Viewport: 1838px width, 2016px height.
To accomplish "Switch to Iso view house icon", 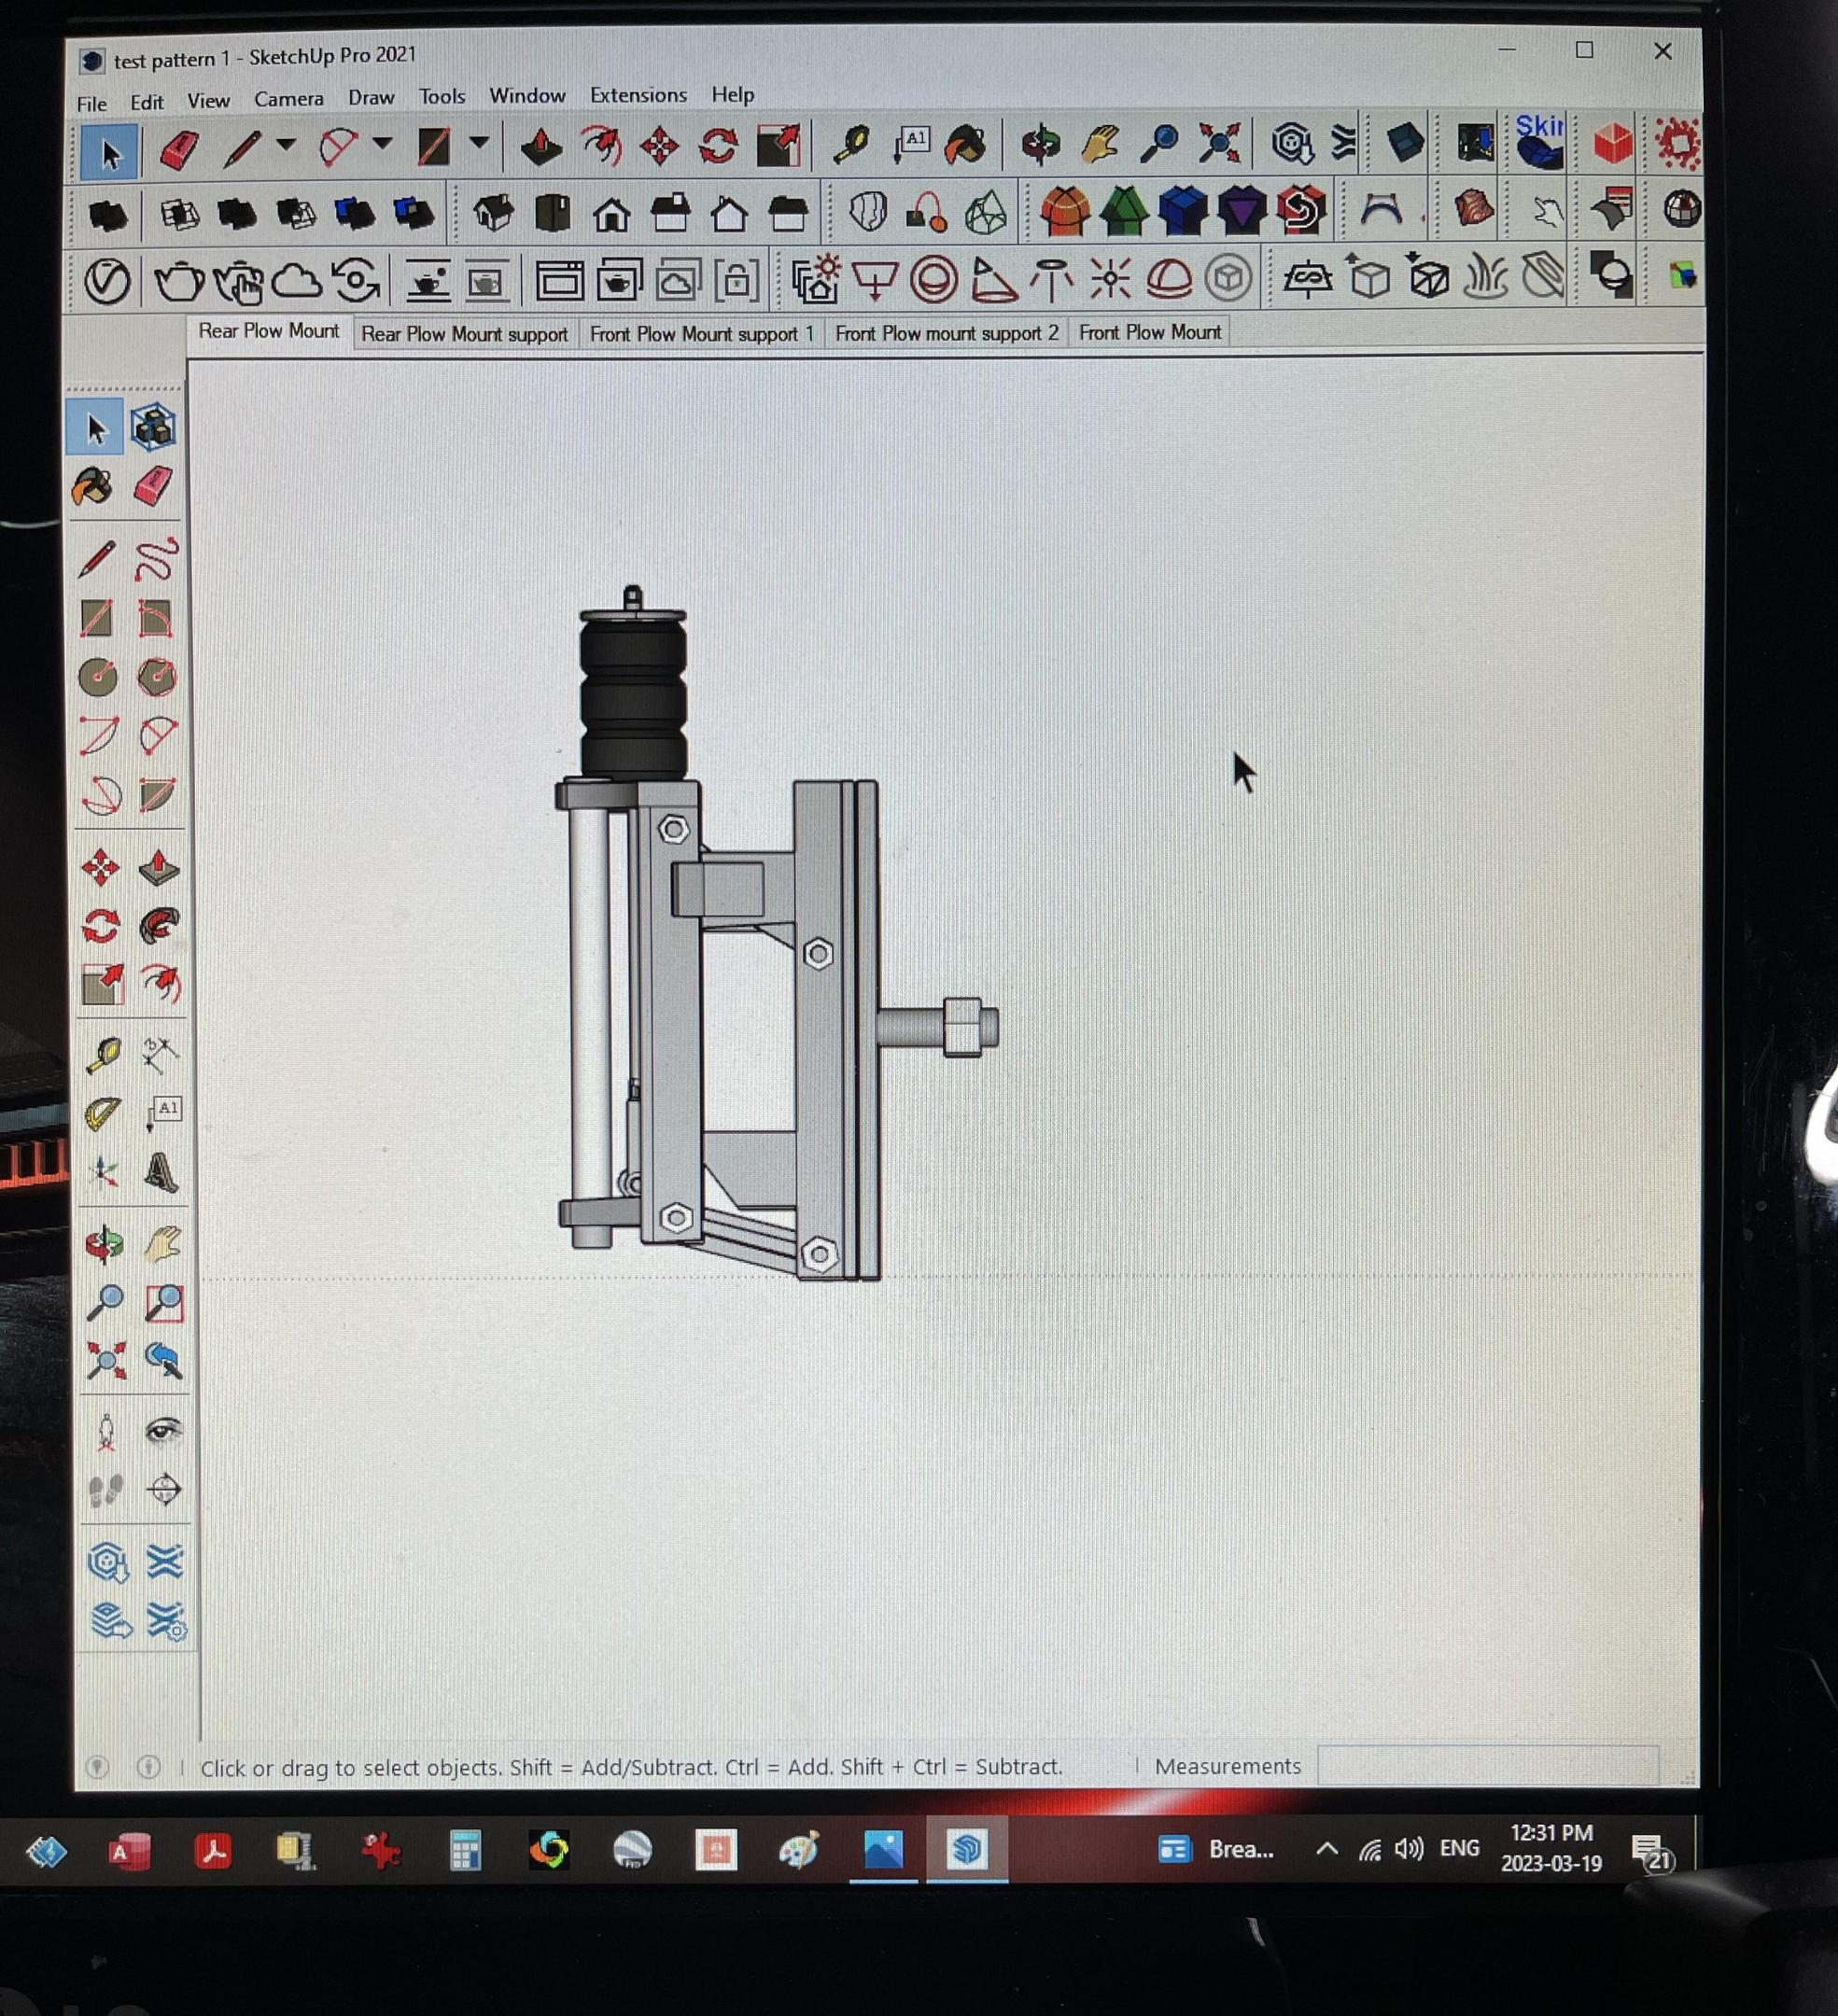I will click(x=493, y=213).
